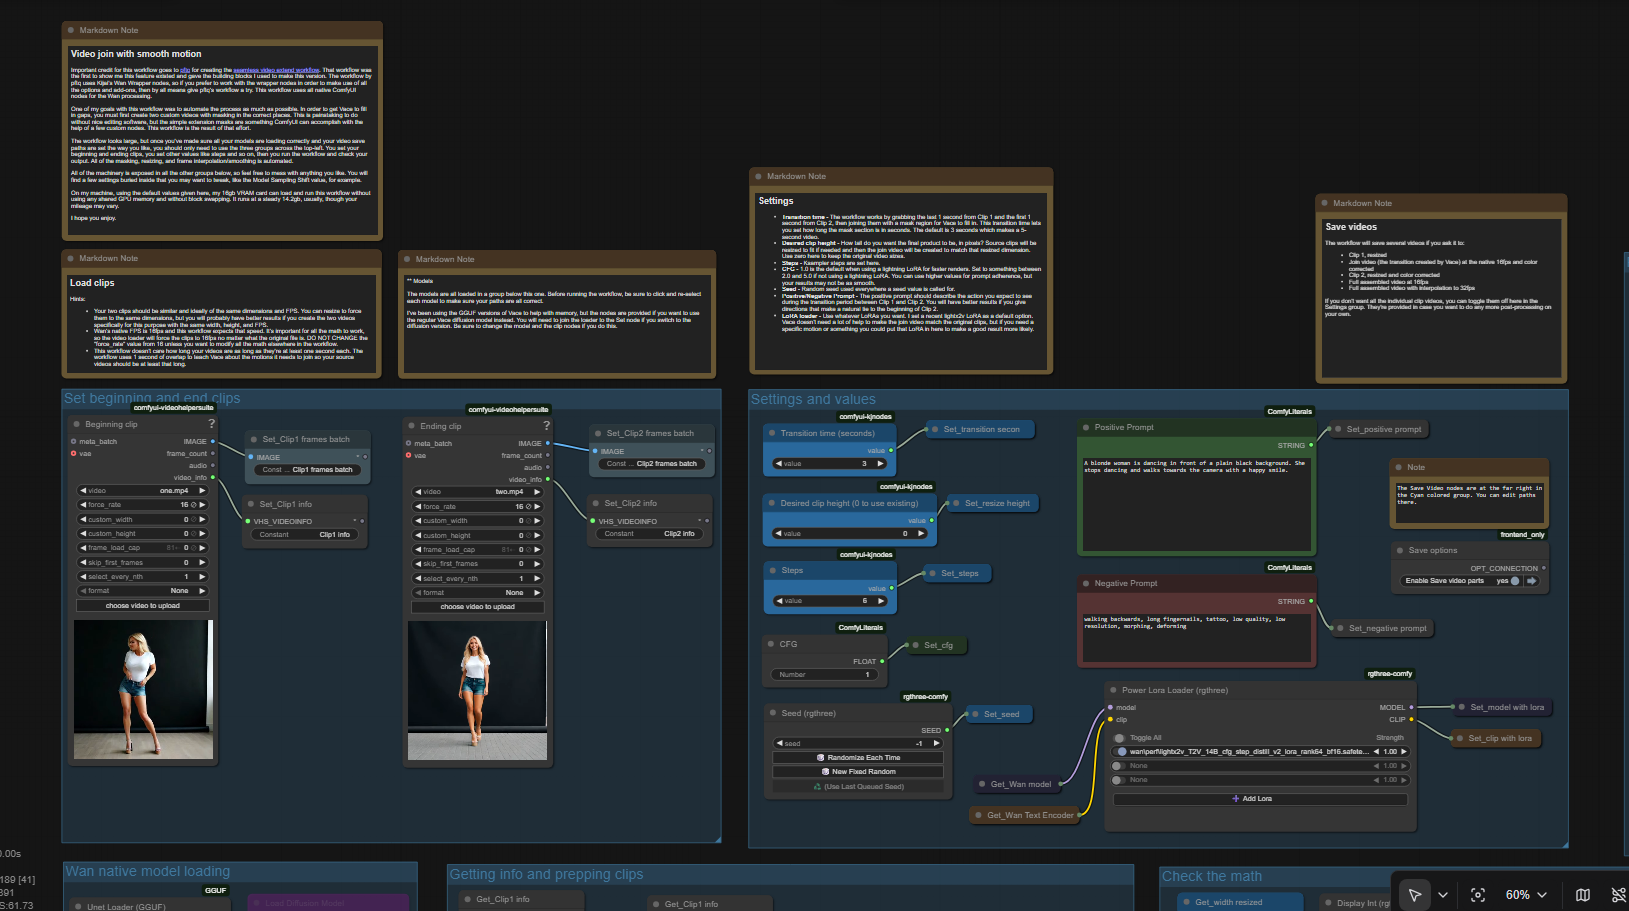
Task: Decrease the Steps value with left arrow
Action: pos(780,601)
